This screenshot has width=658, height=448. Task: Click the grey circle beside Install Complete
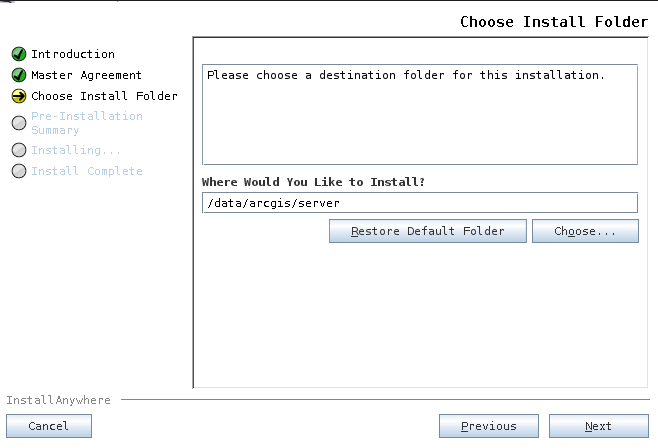pos(19,171)
